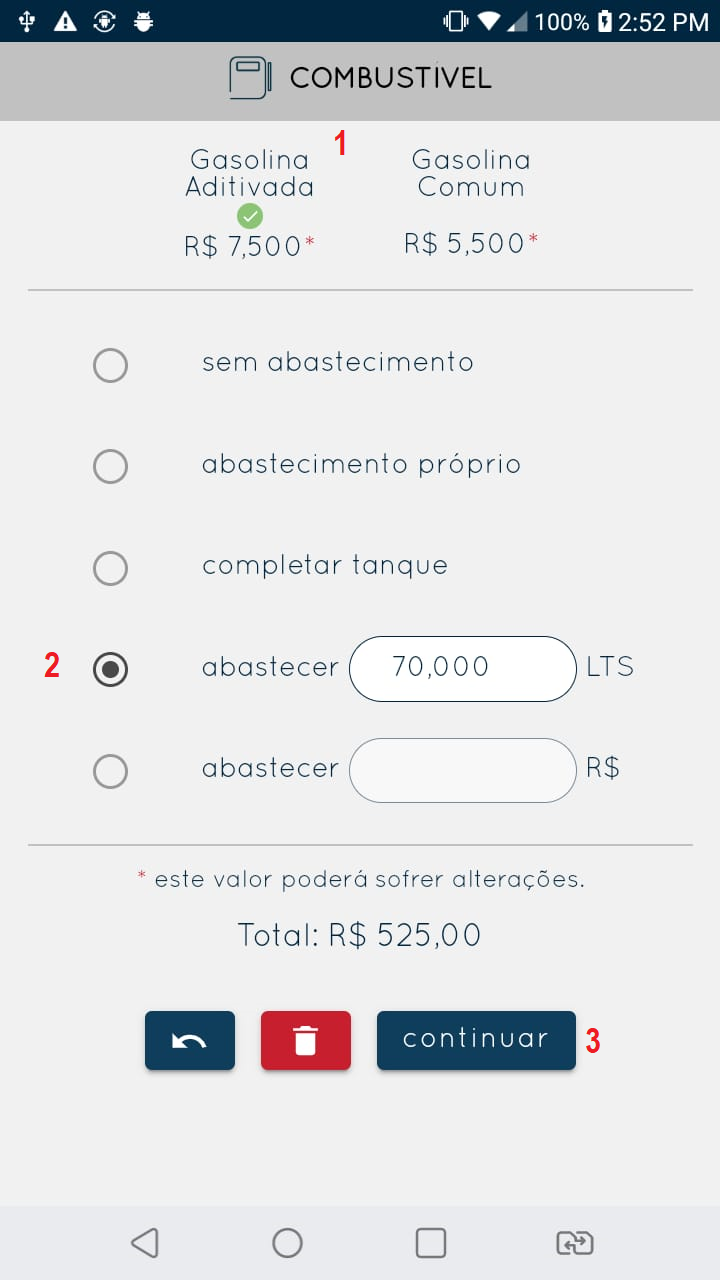Viewport: 720px width, 1280px height.
Task: Select the 'sem abastecimento' radio option
Action: click(110, 365)
